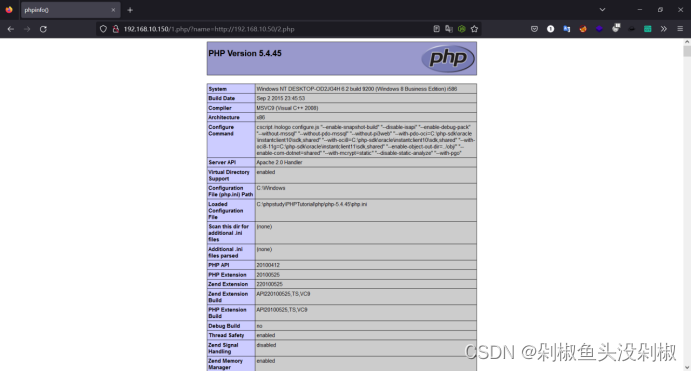The image size is (692, 371).
Task: Click the PHP logo image
Action: [448, 58]
